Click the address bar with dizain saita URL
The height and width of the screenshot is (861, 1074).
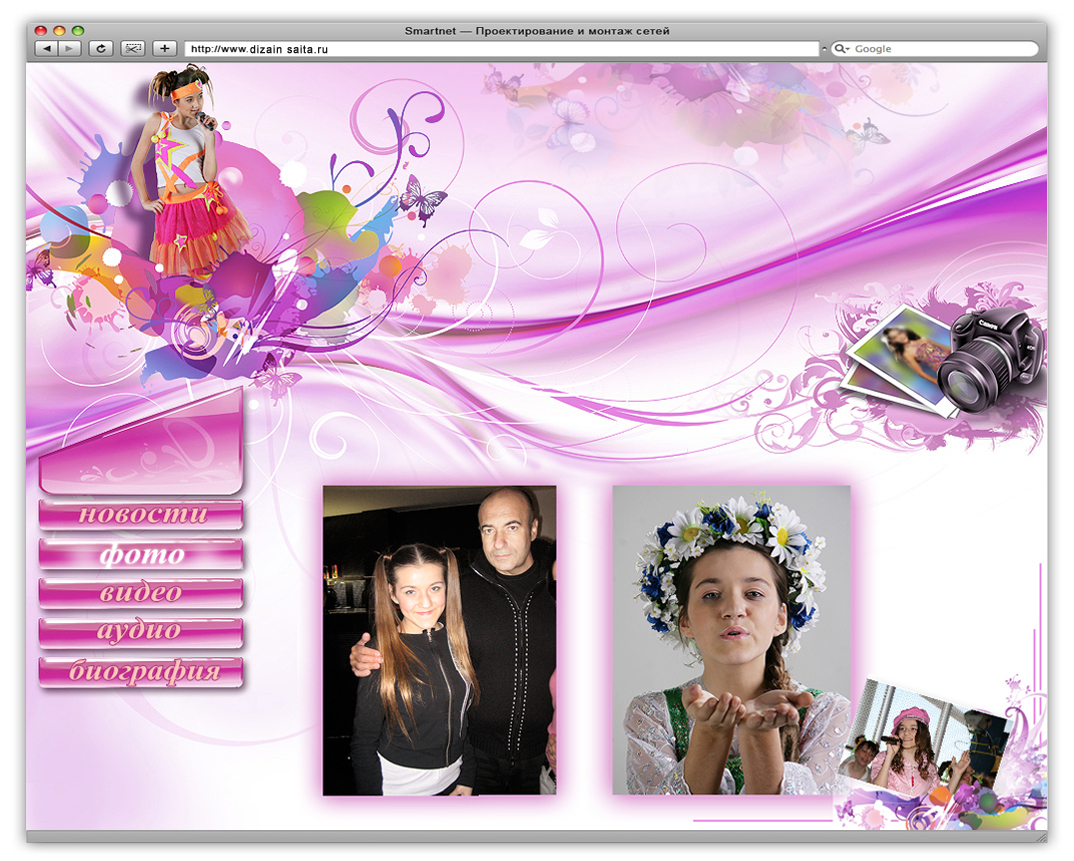(501, 49)
